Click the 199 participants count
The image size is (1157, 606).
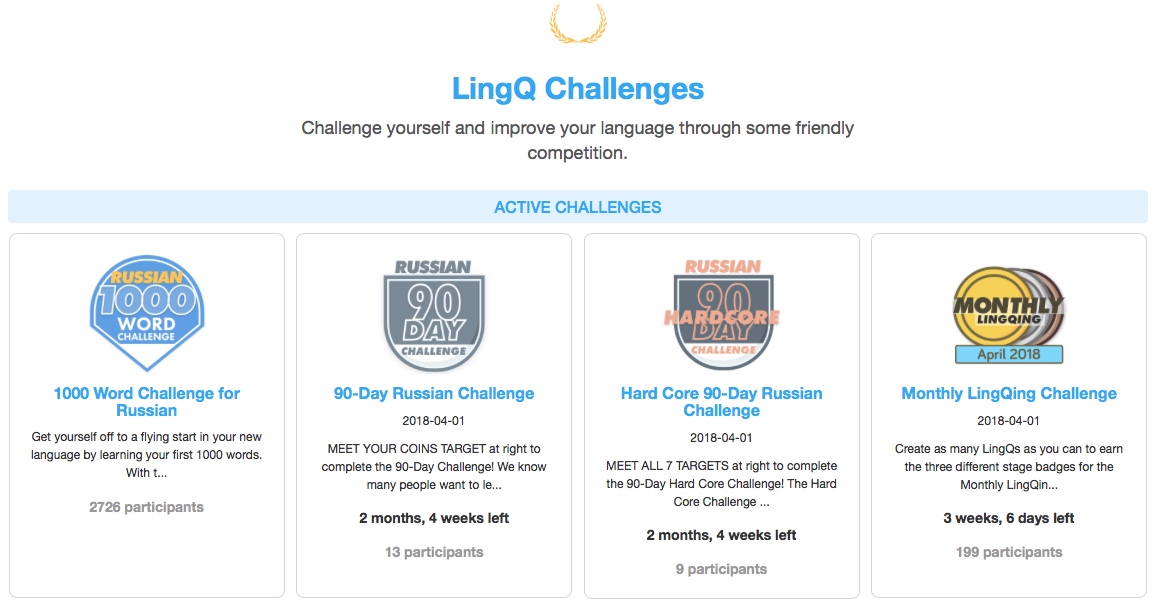[x=1009, y=552]
